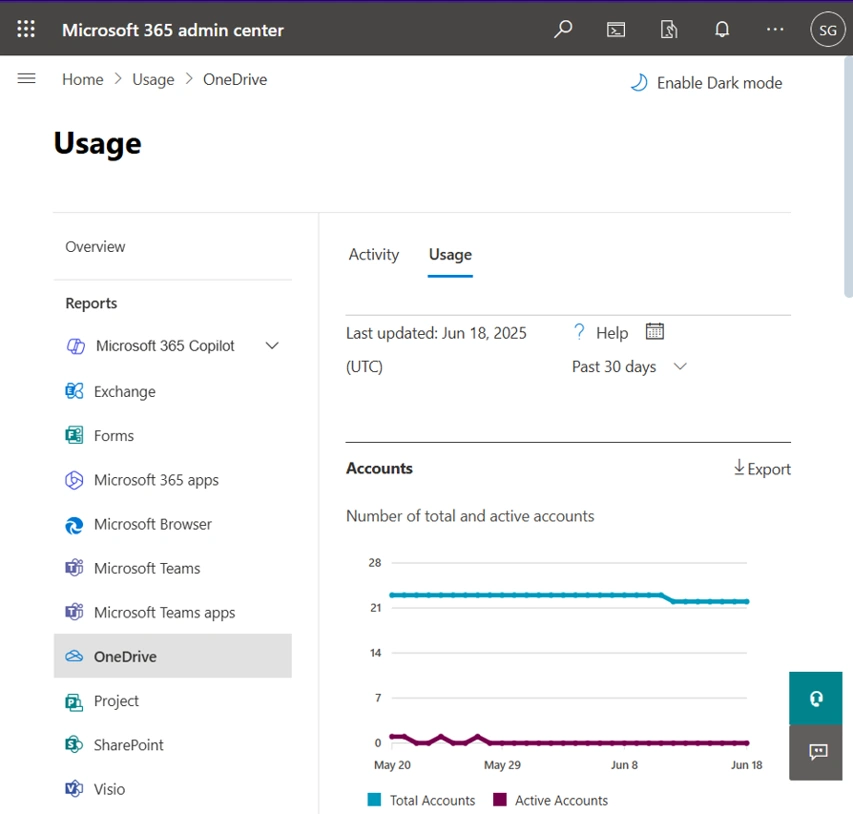The width and height of the screenshot is (853, 814).
Task: Click the Microsoft Teams icon
Action: pos(74,568)
